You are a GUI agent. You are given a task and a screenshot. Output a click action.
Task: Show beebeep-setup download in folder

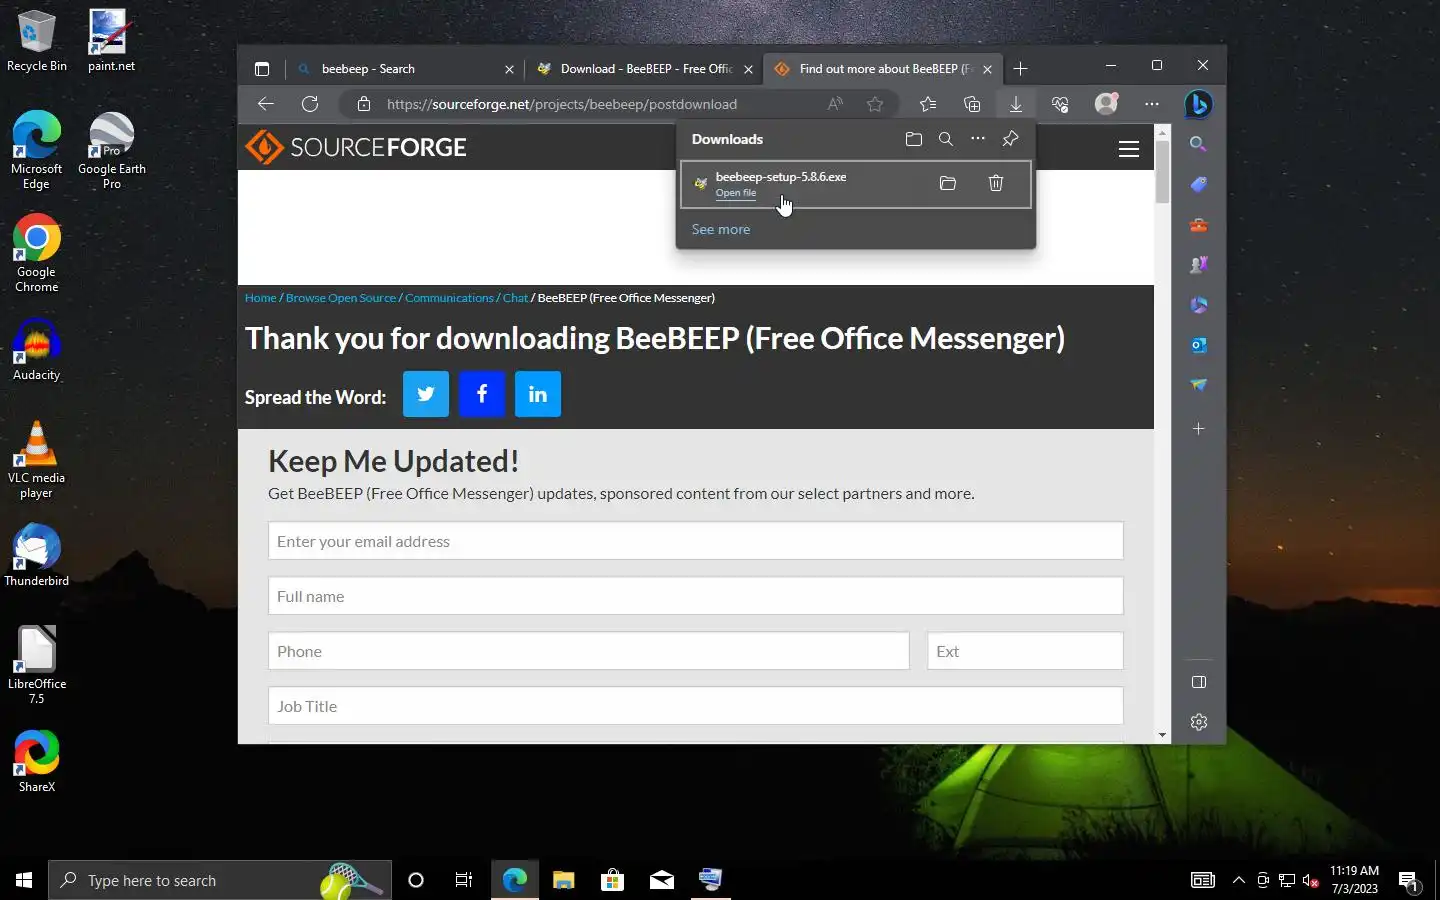[x=948, y=183]
